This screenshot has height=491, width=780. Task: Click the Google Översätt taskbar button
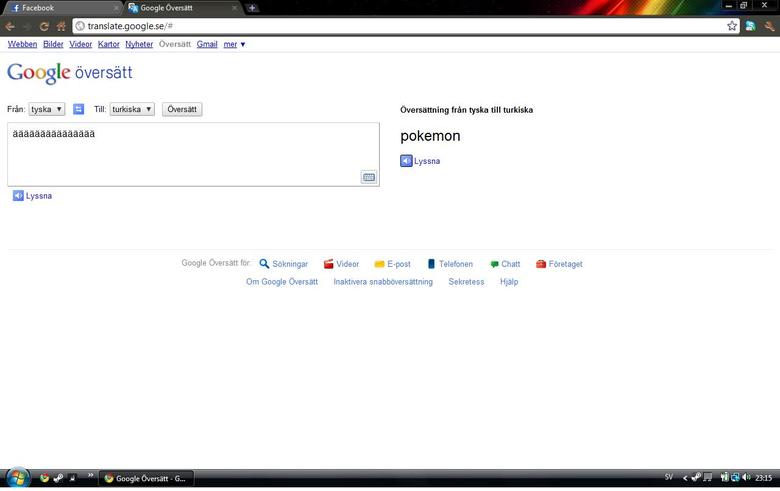(146, 479)
